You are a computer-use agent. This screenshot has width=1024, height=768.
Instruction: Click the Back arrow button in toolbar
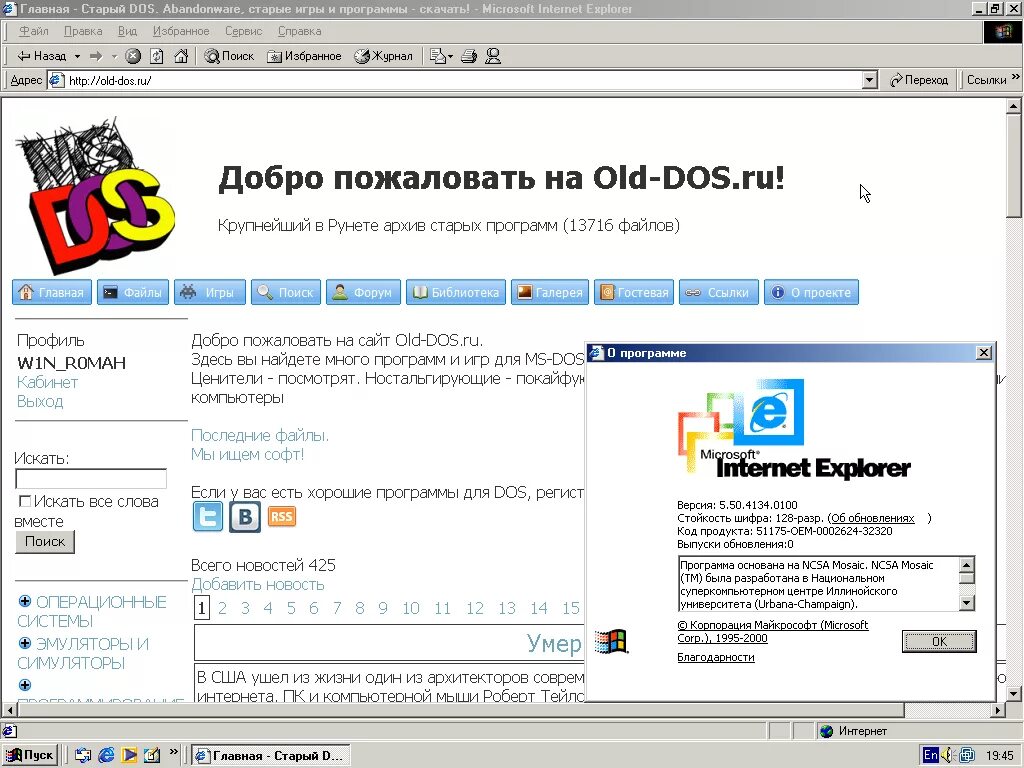(41, 56)
